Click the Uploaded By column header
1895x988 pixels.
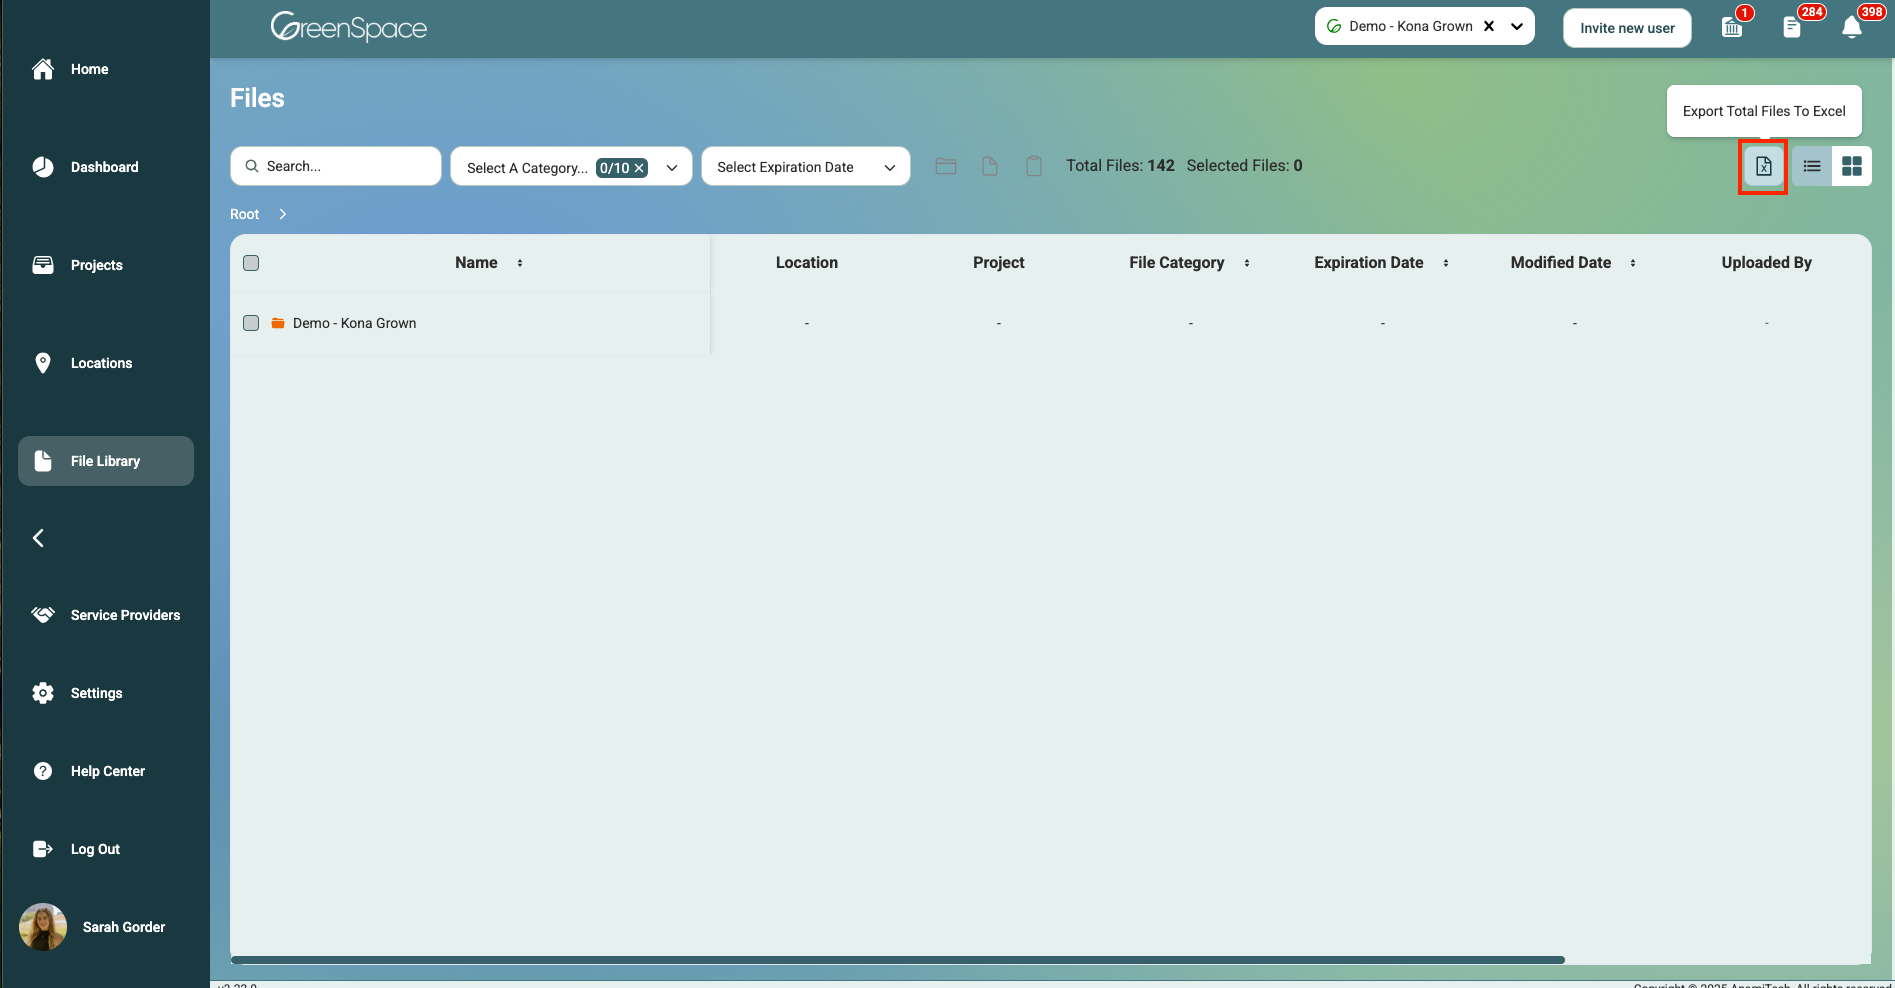click(x=1767, y=262)
